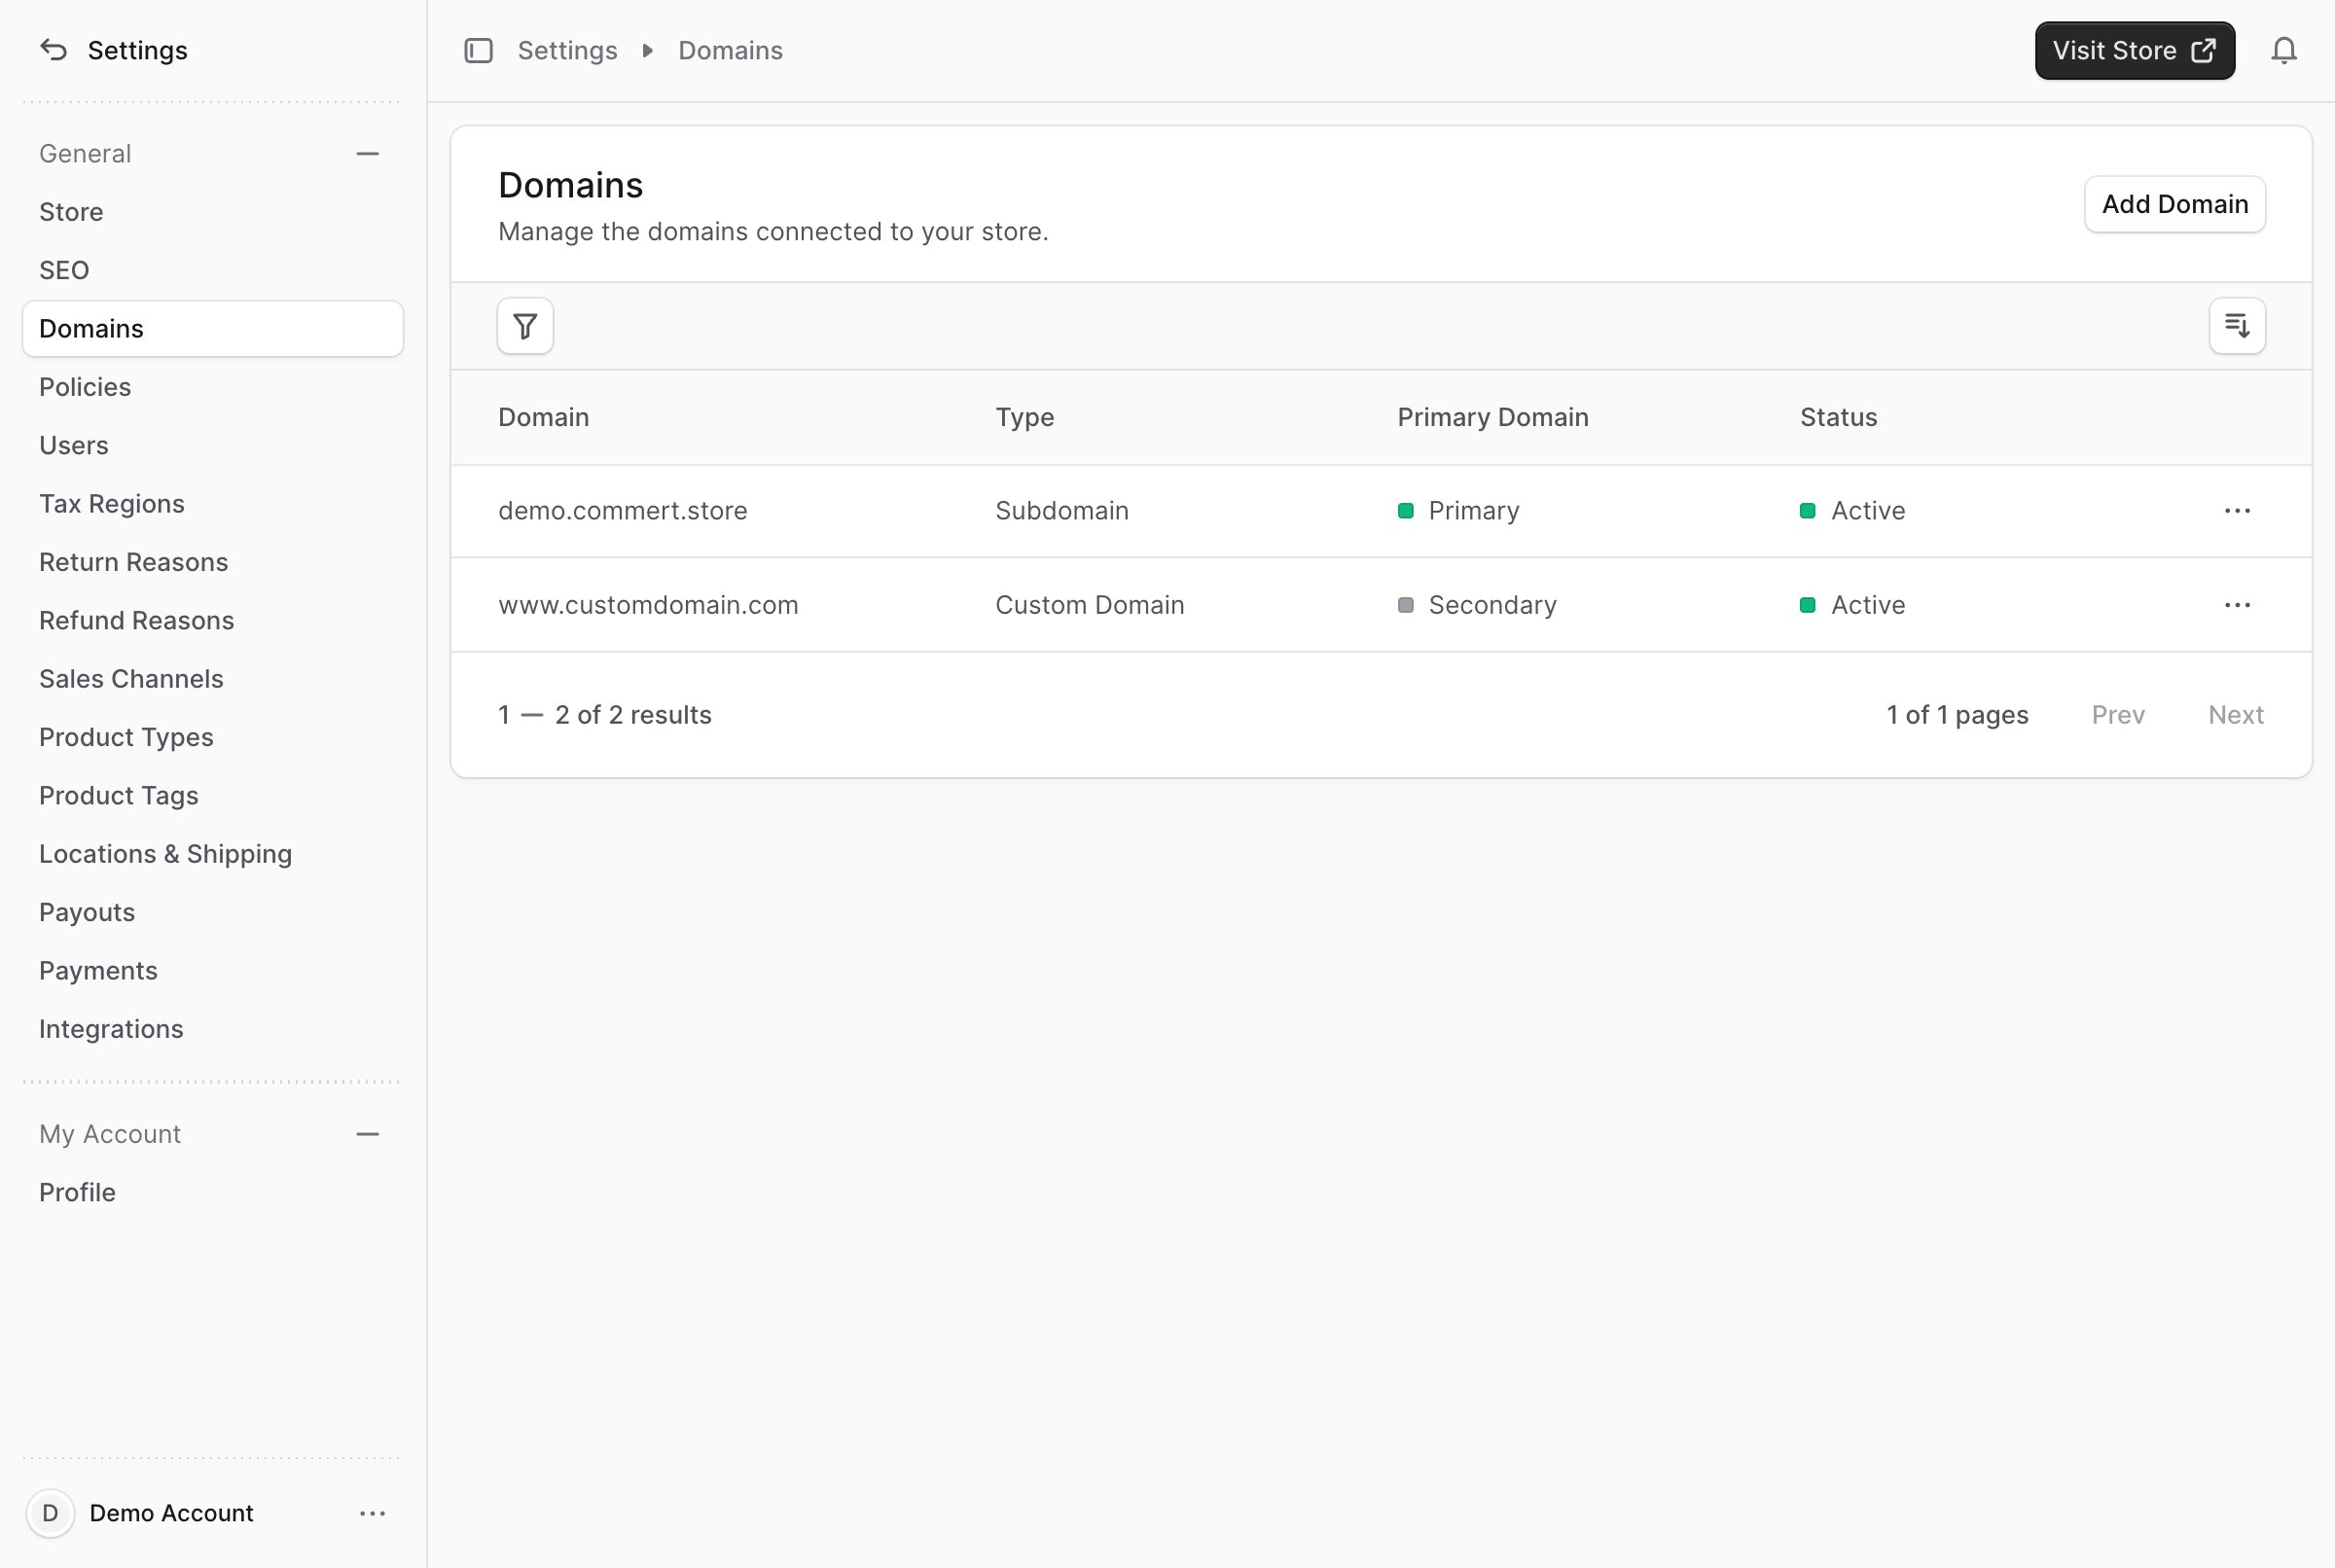Click the Settings breadcrumb link

(x=567, y=50)
